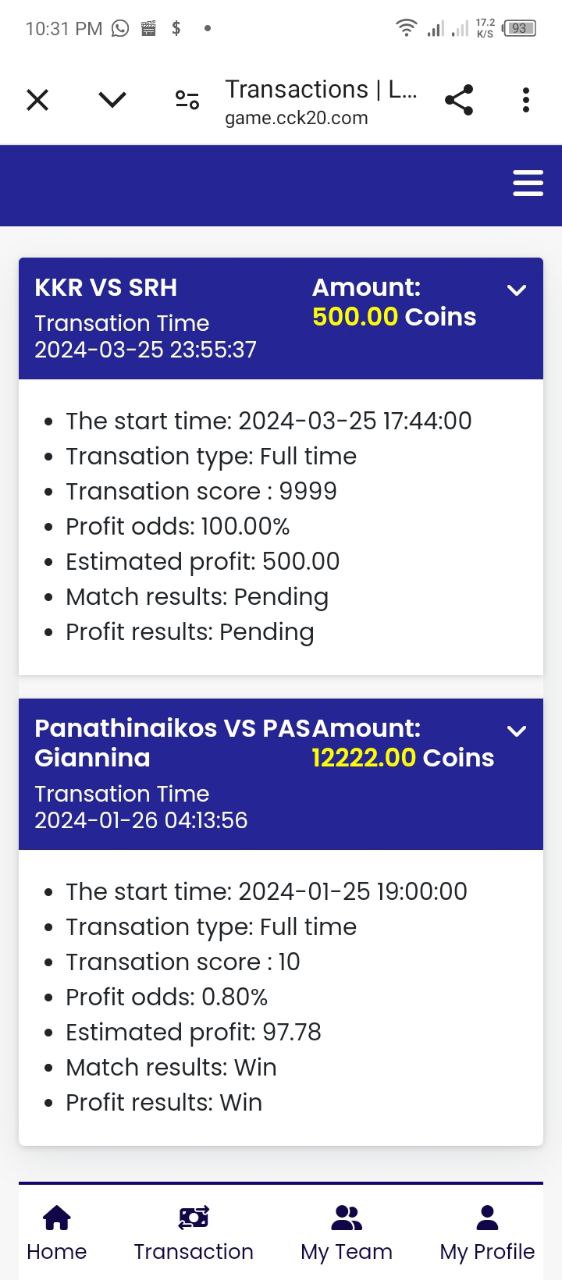Tap the share icon in browser bar
Screen dimensions: 562x1280
coord(458,100)
